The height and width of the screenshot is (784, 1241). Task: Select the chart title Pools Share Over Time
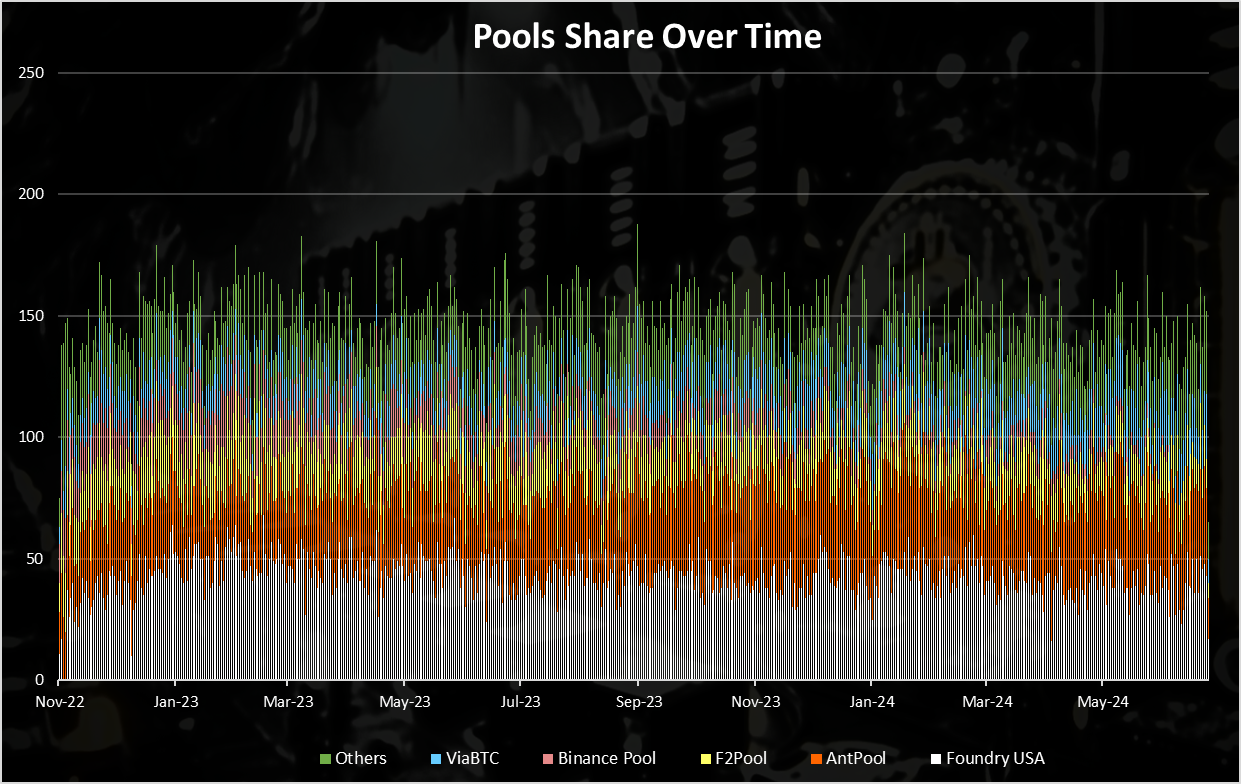click(647, 37)
